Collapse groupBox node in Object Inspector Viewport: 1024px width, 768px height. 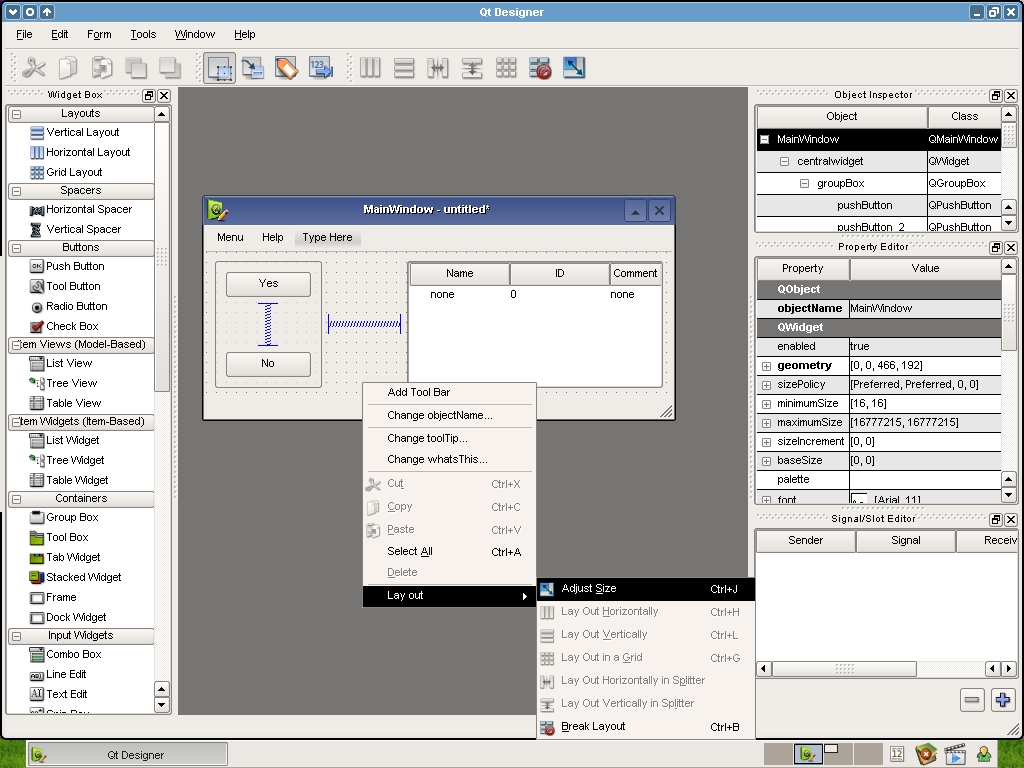pos(805,184)
